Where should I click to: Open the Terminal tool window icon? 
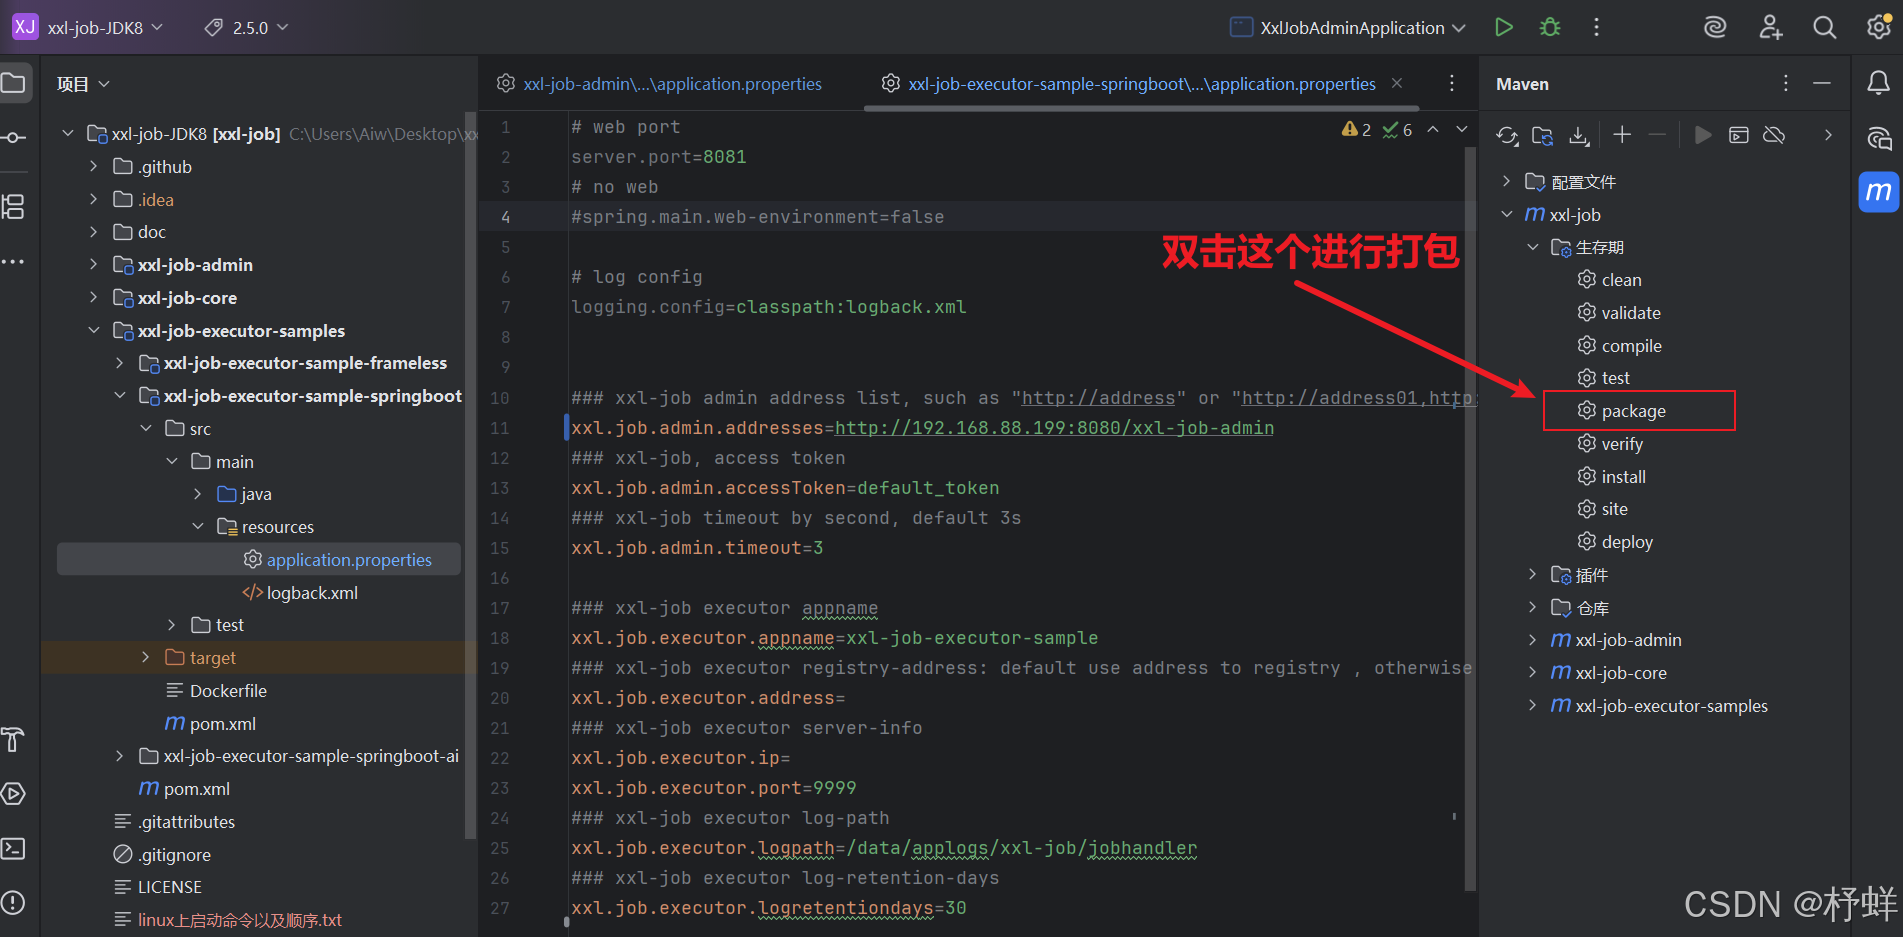coord(14,848)
